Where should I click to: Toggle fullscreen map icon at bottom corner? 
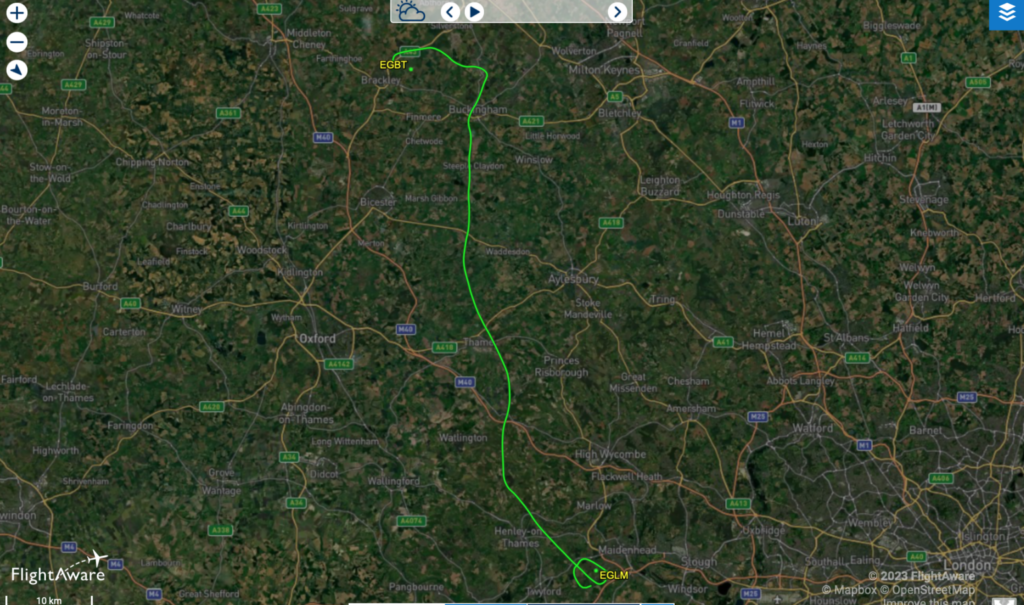[x=1004, y=601]
